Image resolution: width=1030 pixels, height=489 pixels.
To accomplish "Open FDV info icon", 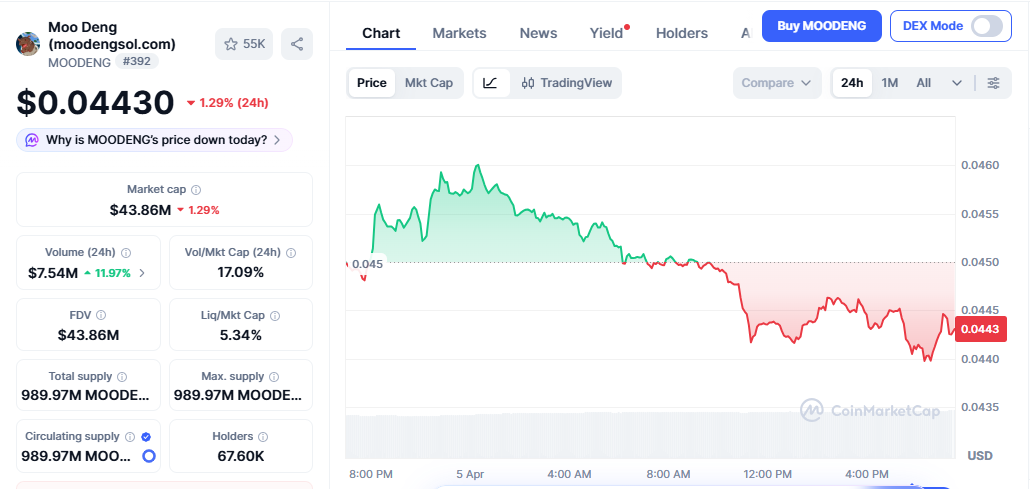I will point(101,315).
